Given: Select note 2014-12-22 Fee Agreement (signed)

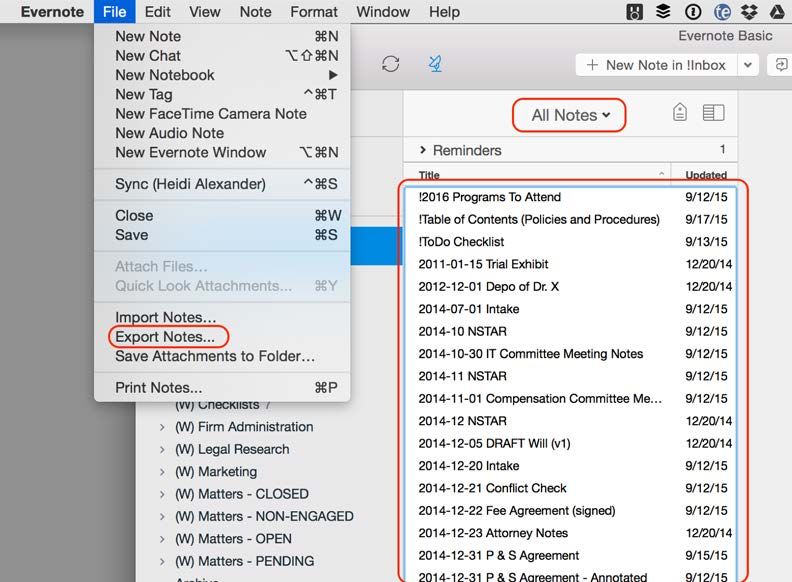Looking at the screenshot, I should (x=571, y=511).
